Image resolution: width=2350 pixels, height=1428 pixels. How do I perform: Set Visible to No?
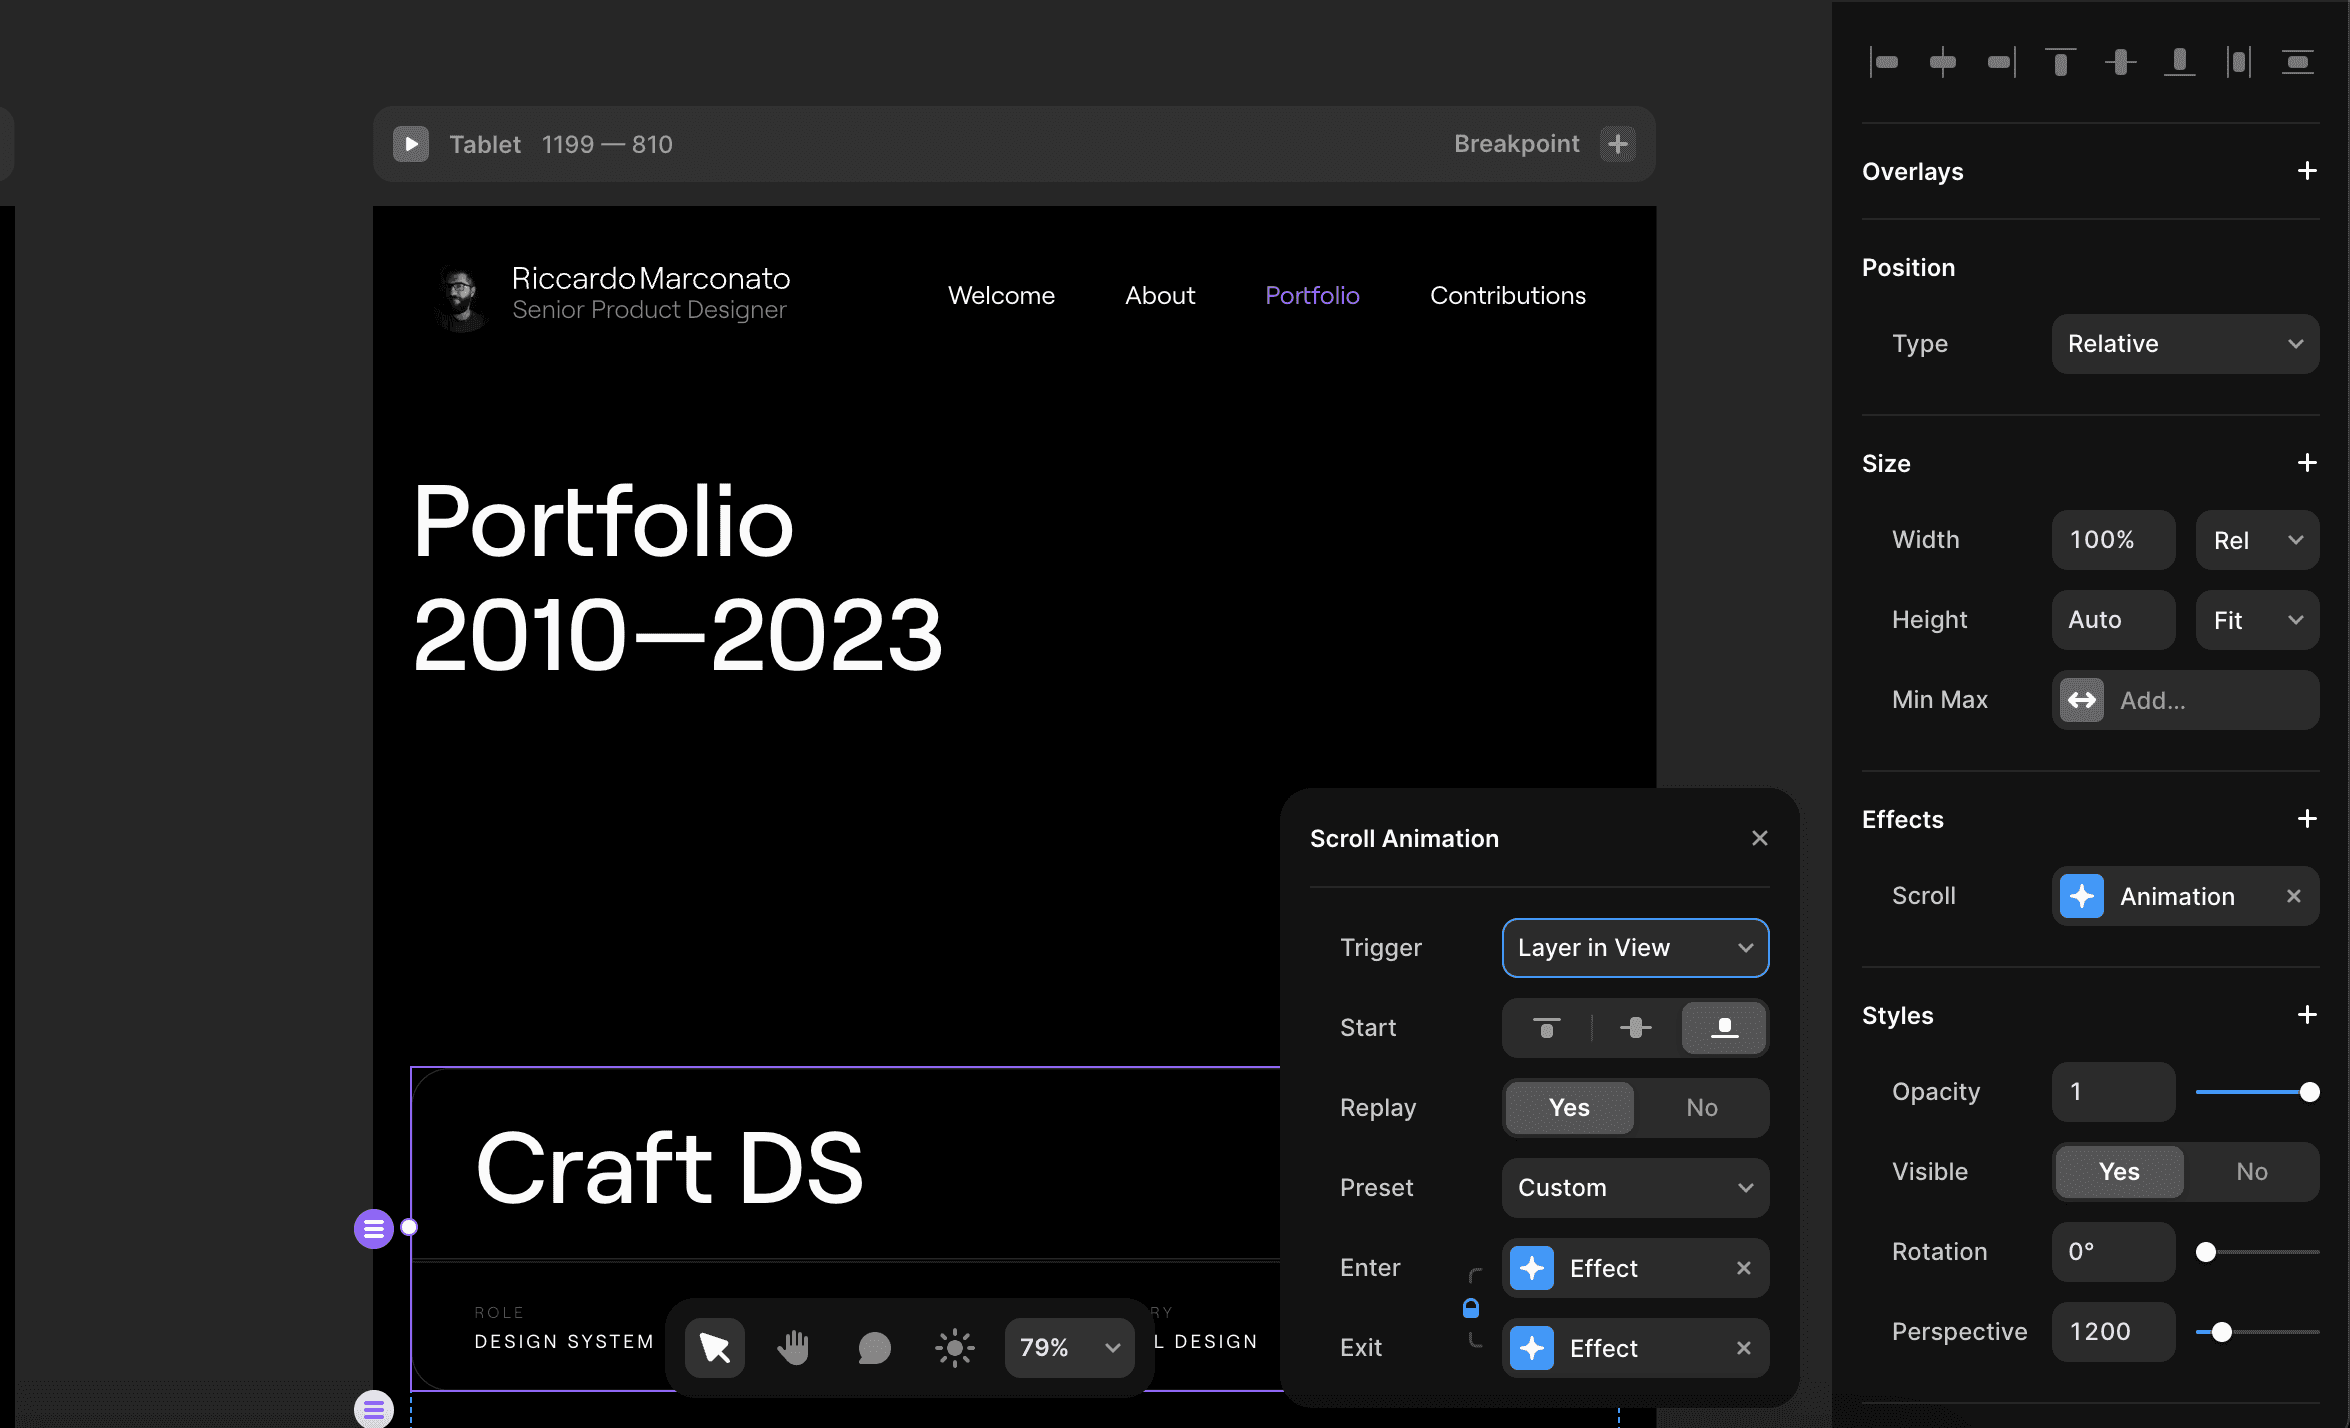(2251, 1171)
